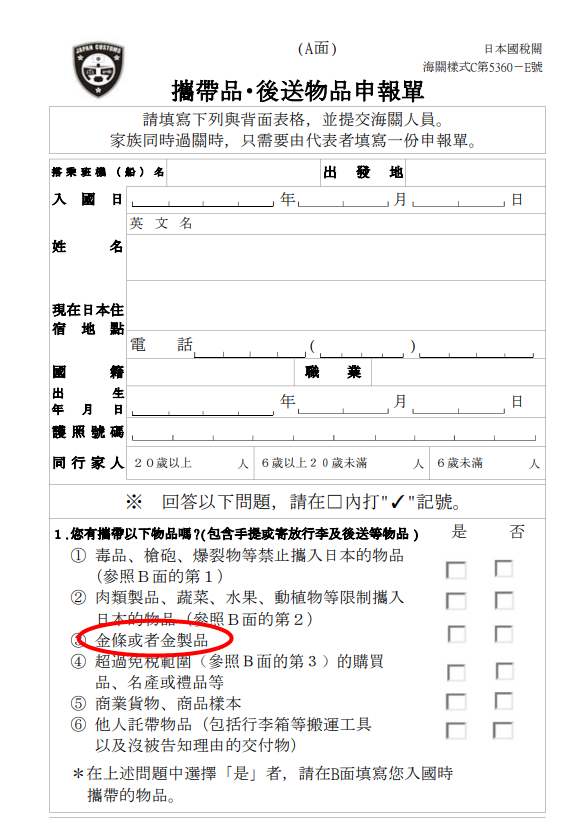Click the 英文名 name entry area

pos(336,257)
